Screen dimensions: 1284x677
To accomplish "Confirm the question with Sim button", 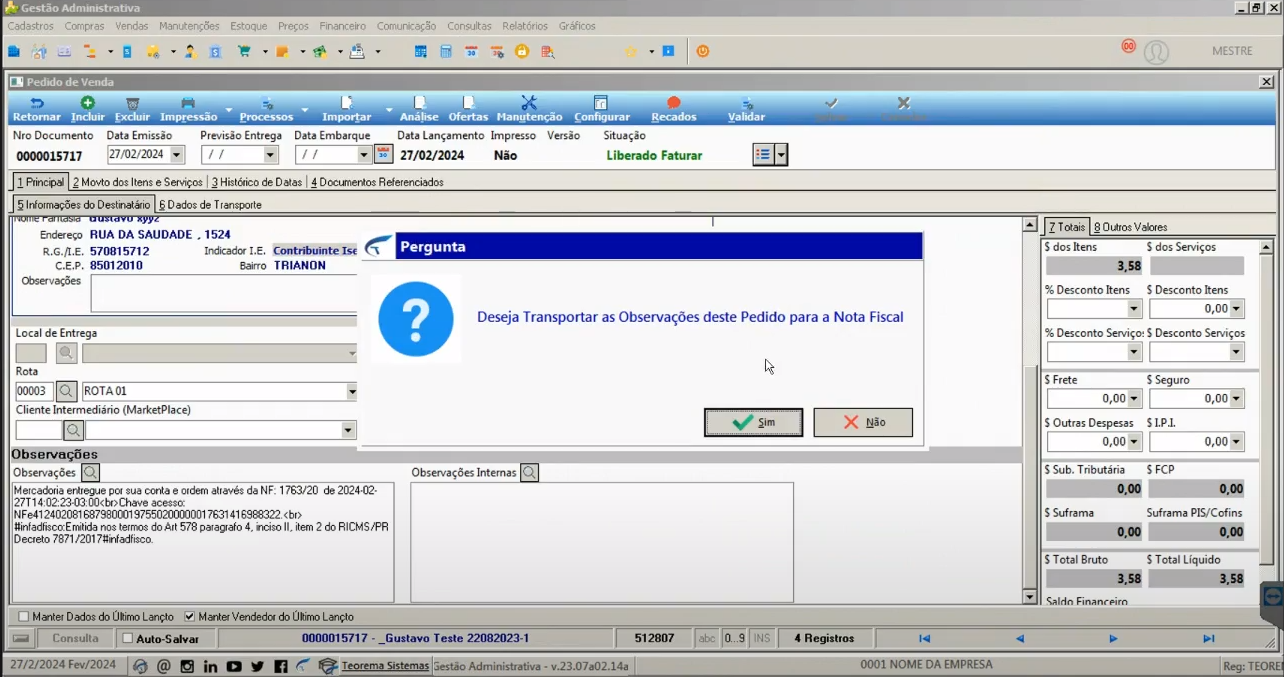I will click(753, 423).
